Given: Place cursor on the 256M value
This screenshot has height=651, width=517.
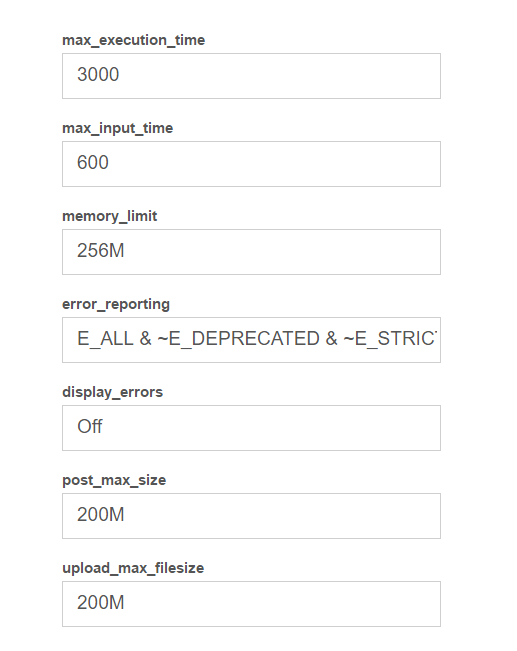Looking at the screenshot, I should [x=100, y=251].
